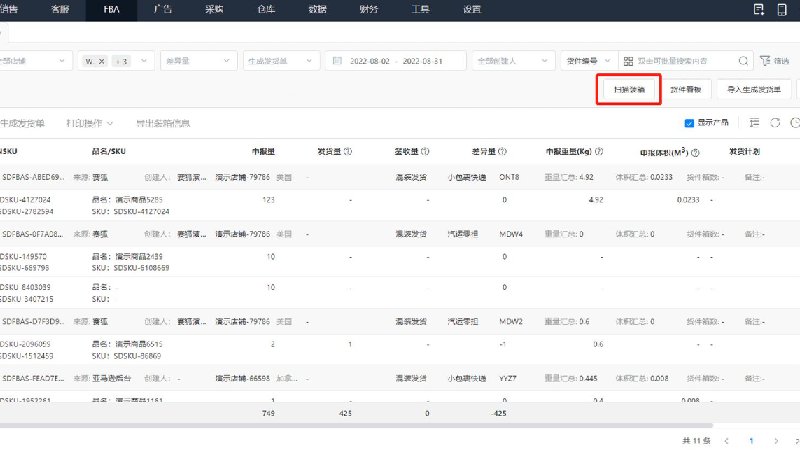
Task: Select shipment SDFBAS-D7F3D9...
Action: [x=33, y=321]
